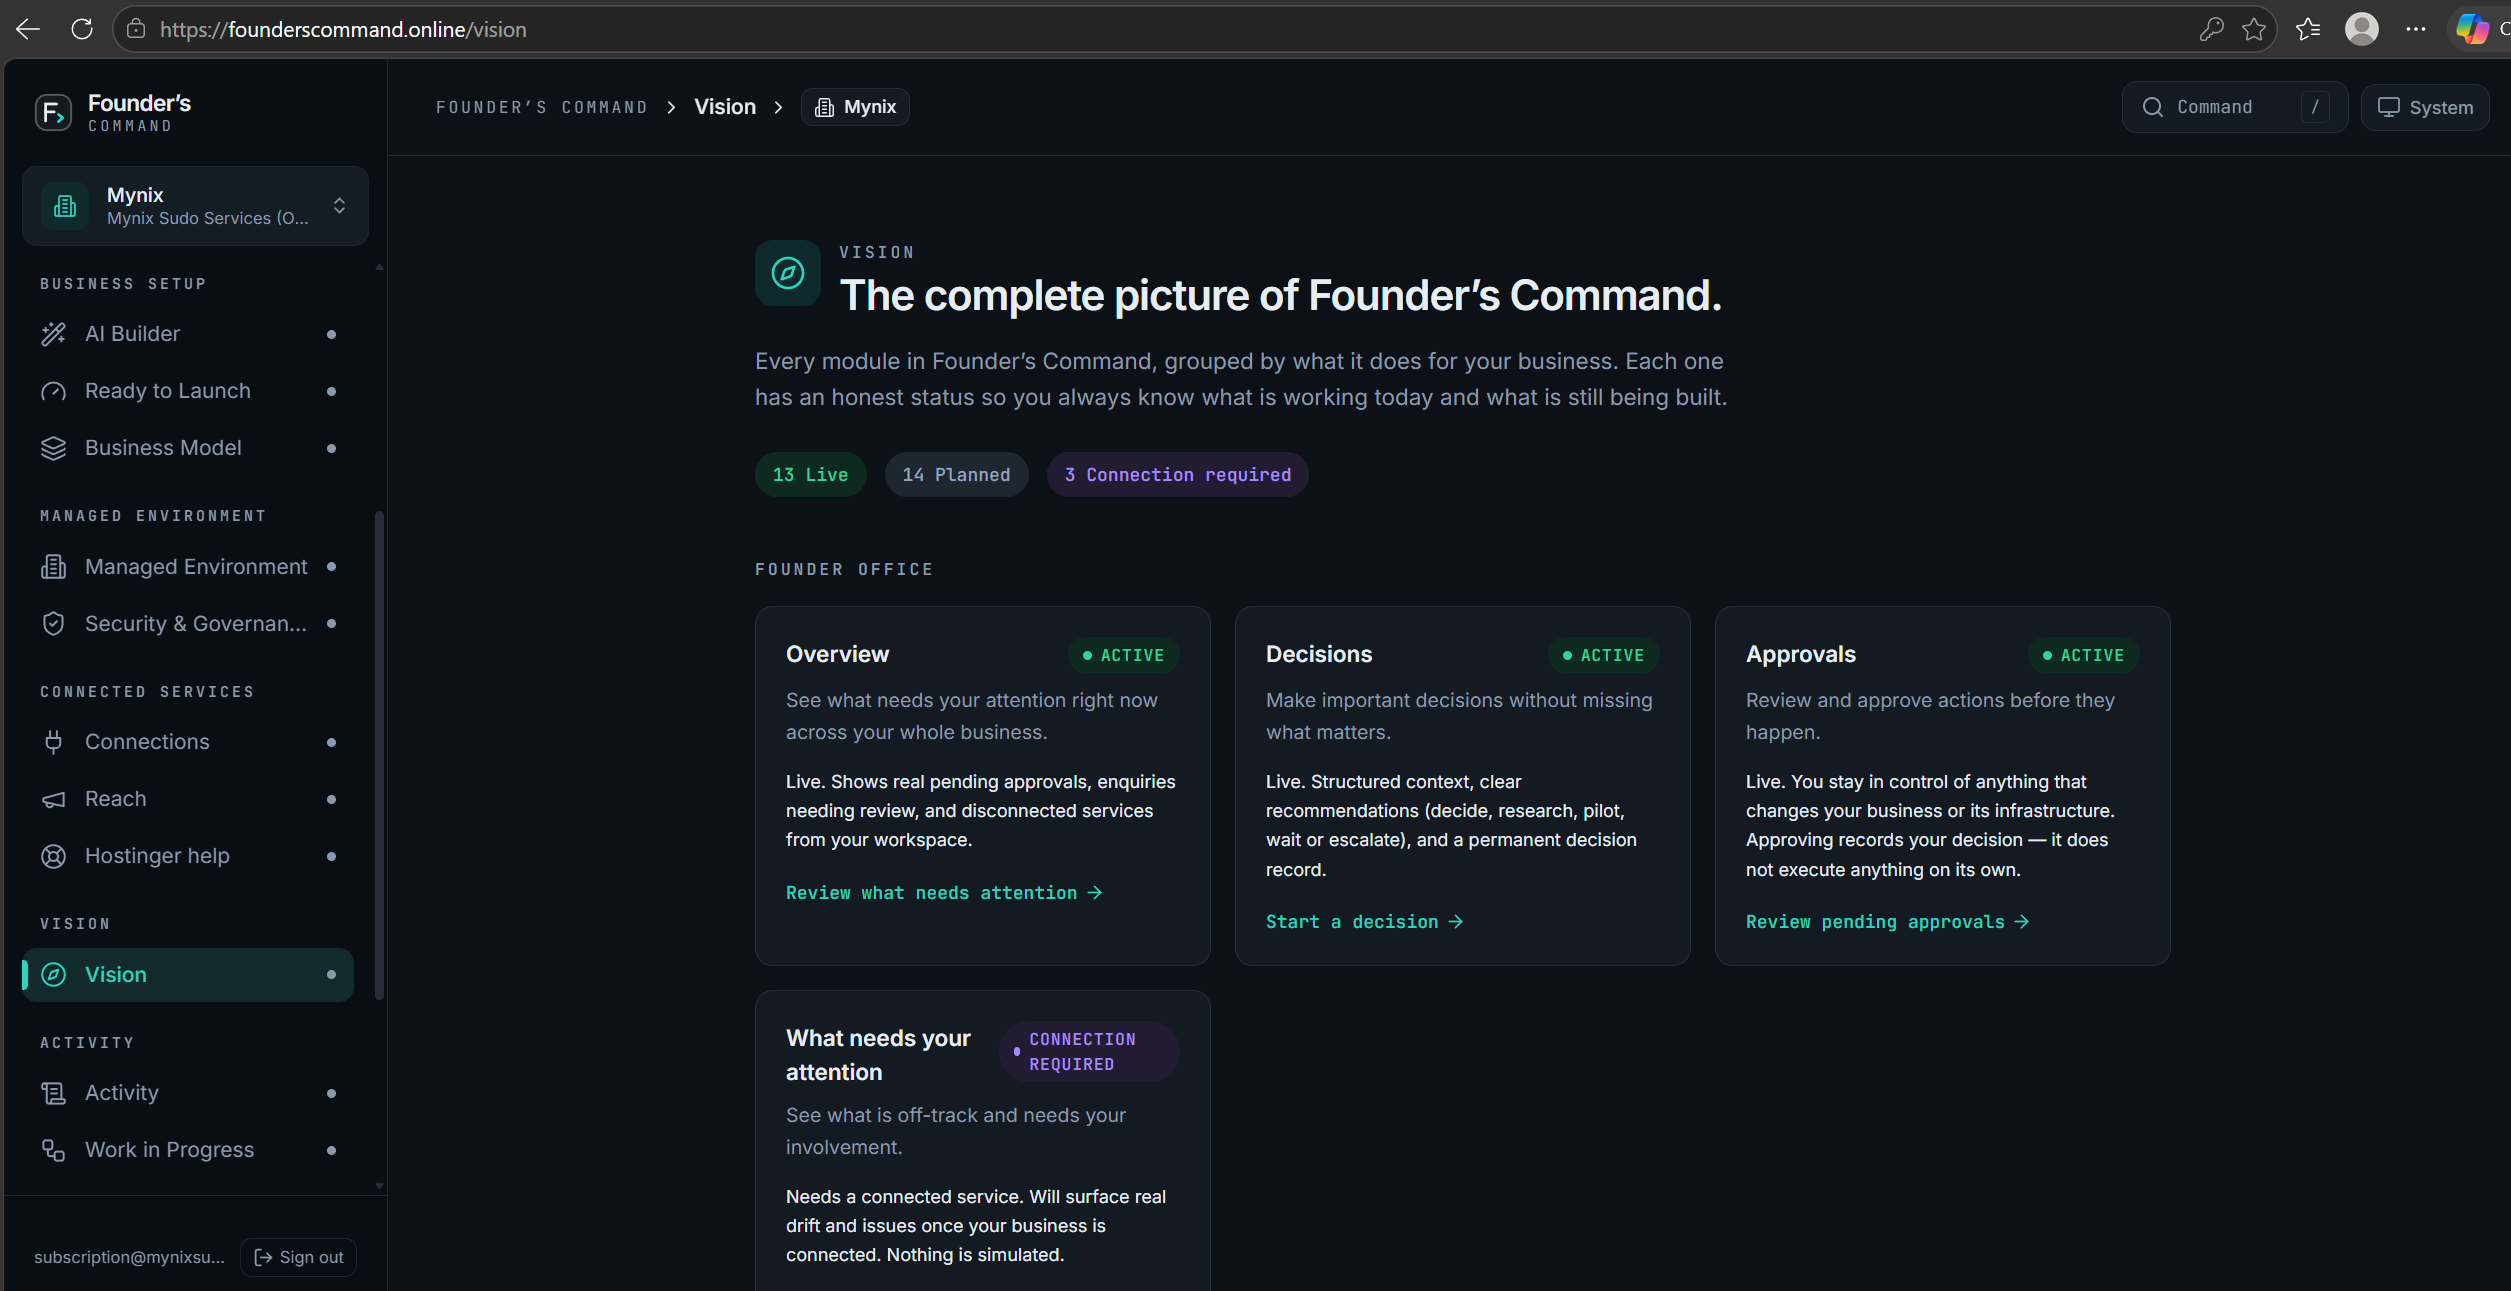Click Review what needs attention link
This screenshot has height=1291, width=2511.
click(944, 893)
